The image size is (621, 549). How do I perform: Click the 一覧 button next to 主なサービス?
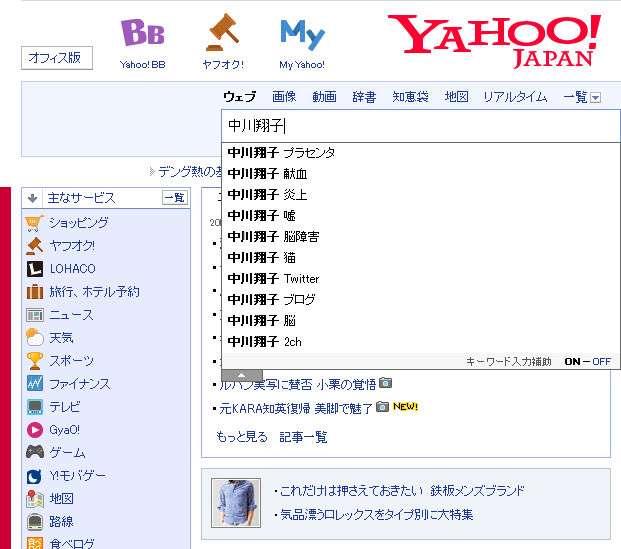(174, 198)
